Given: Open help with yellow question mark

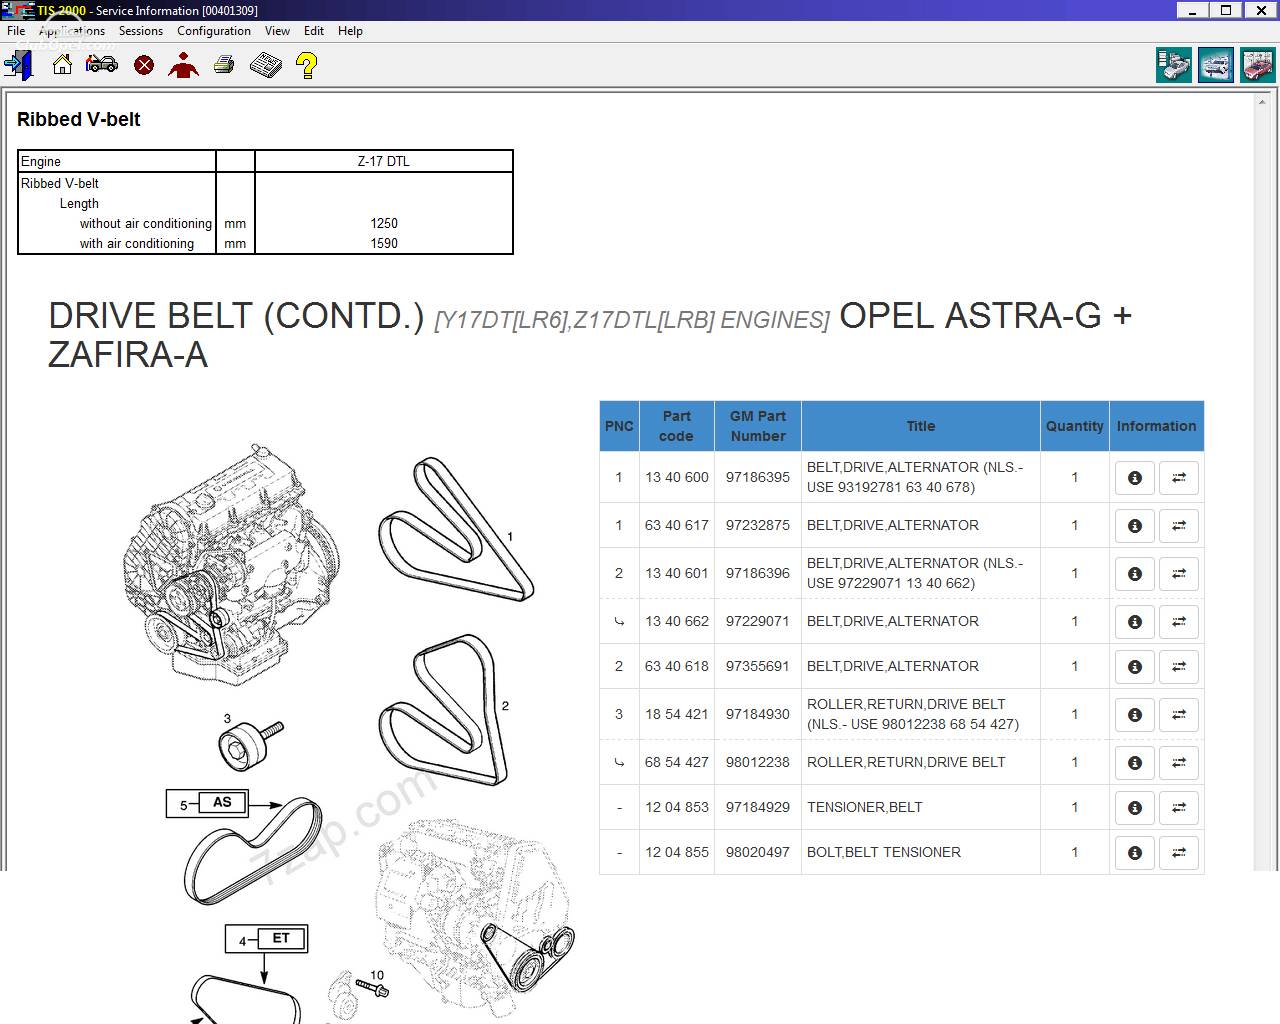Looking at the screenshot, I should pos(307,66).
